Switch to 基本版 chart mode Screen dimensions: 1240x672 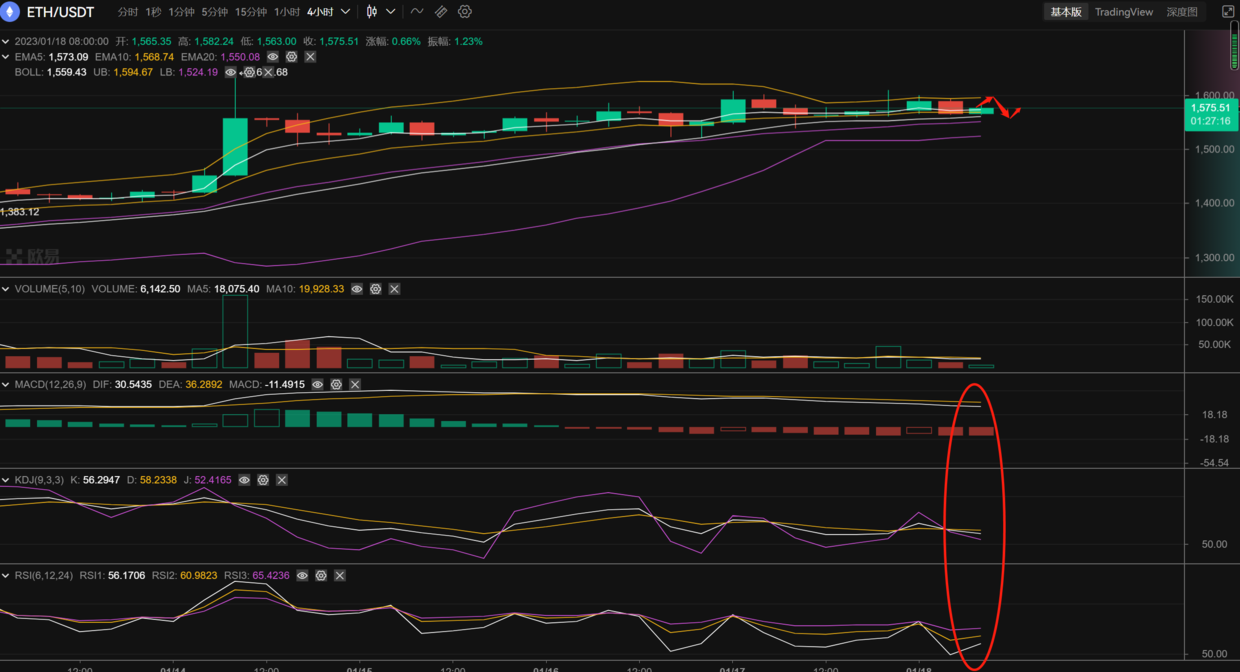point(1066,12)
